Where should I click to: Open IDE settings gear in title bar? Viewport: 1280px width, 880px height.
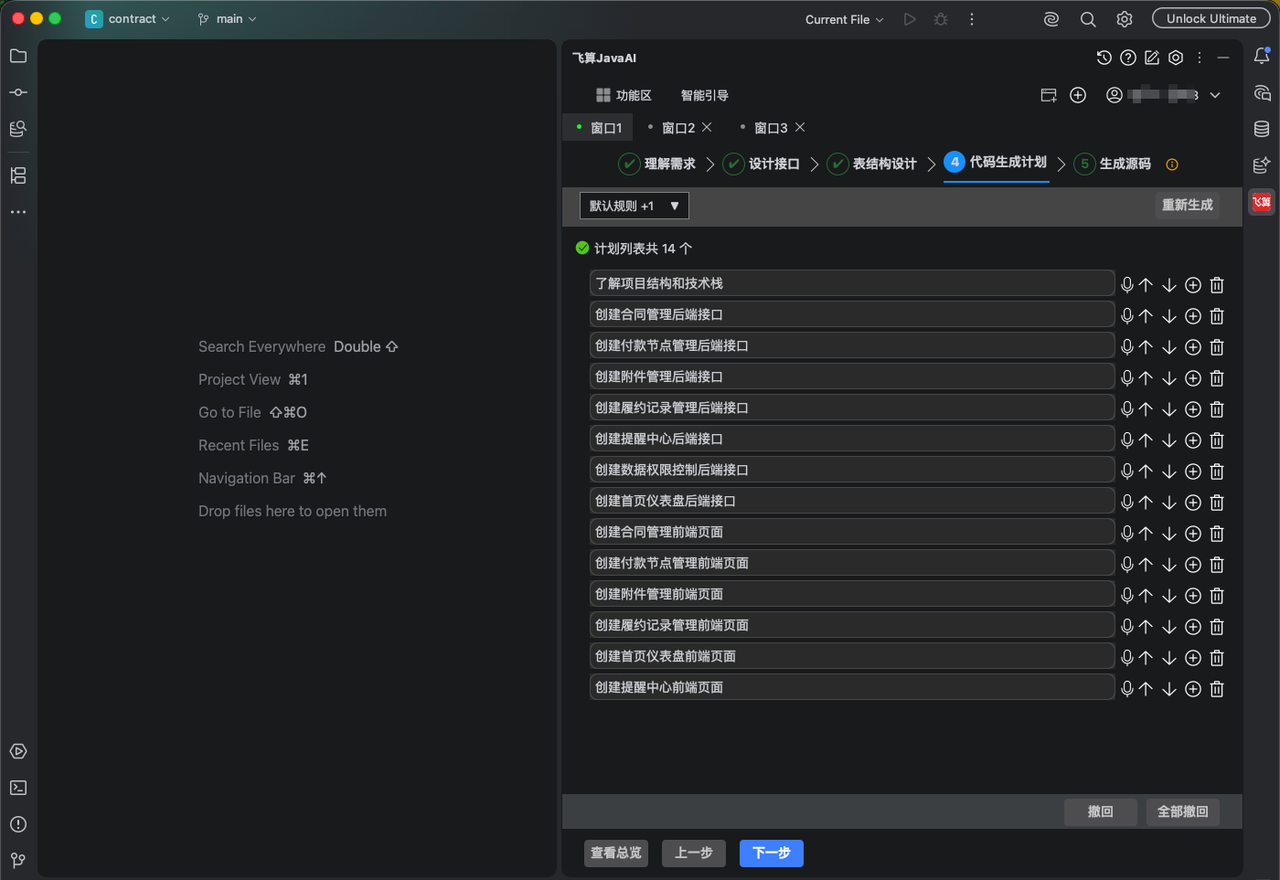1125,19
